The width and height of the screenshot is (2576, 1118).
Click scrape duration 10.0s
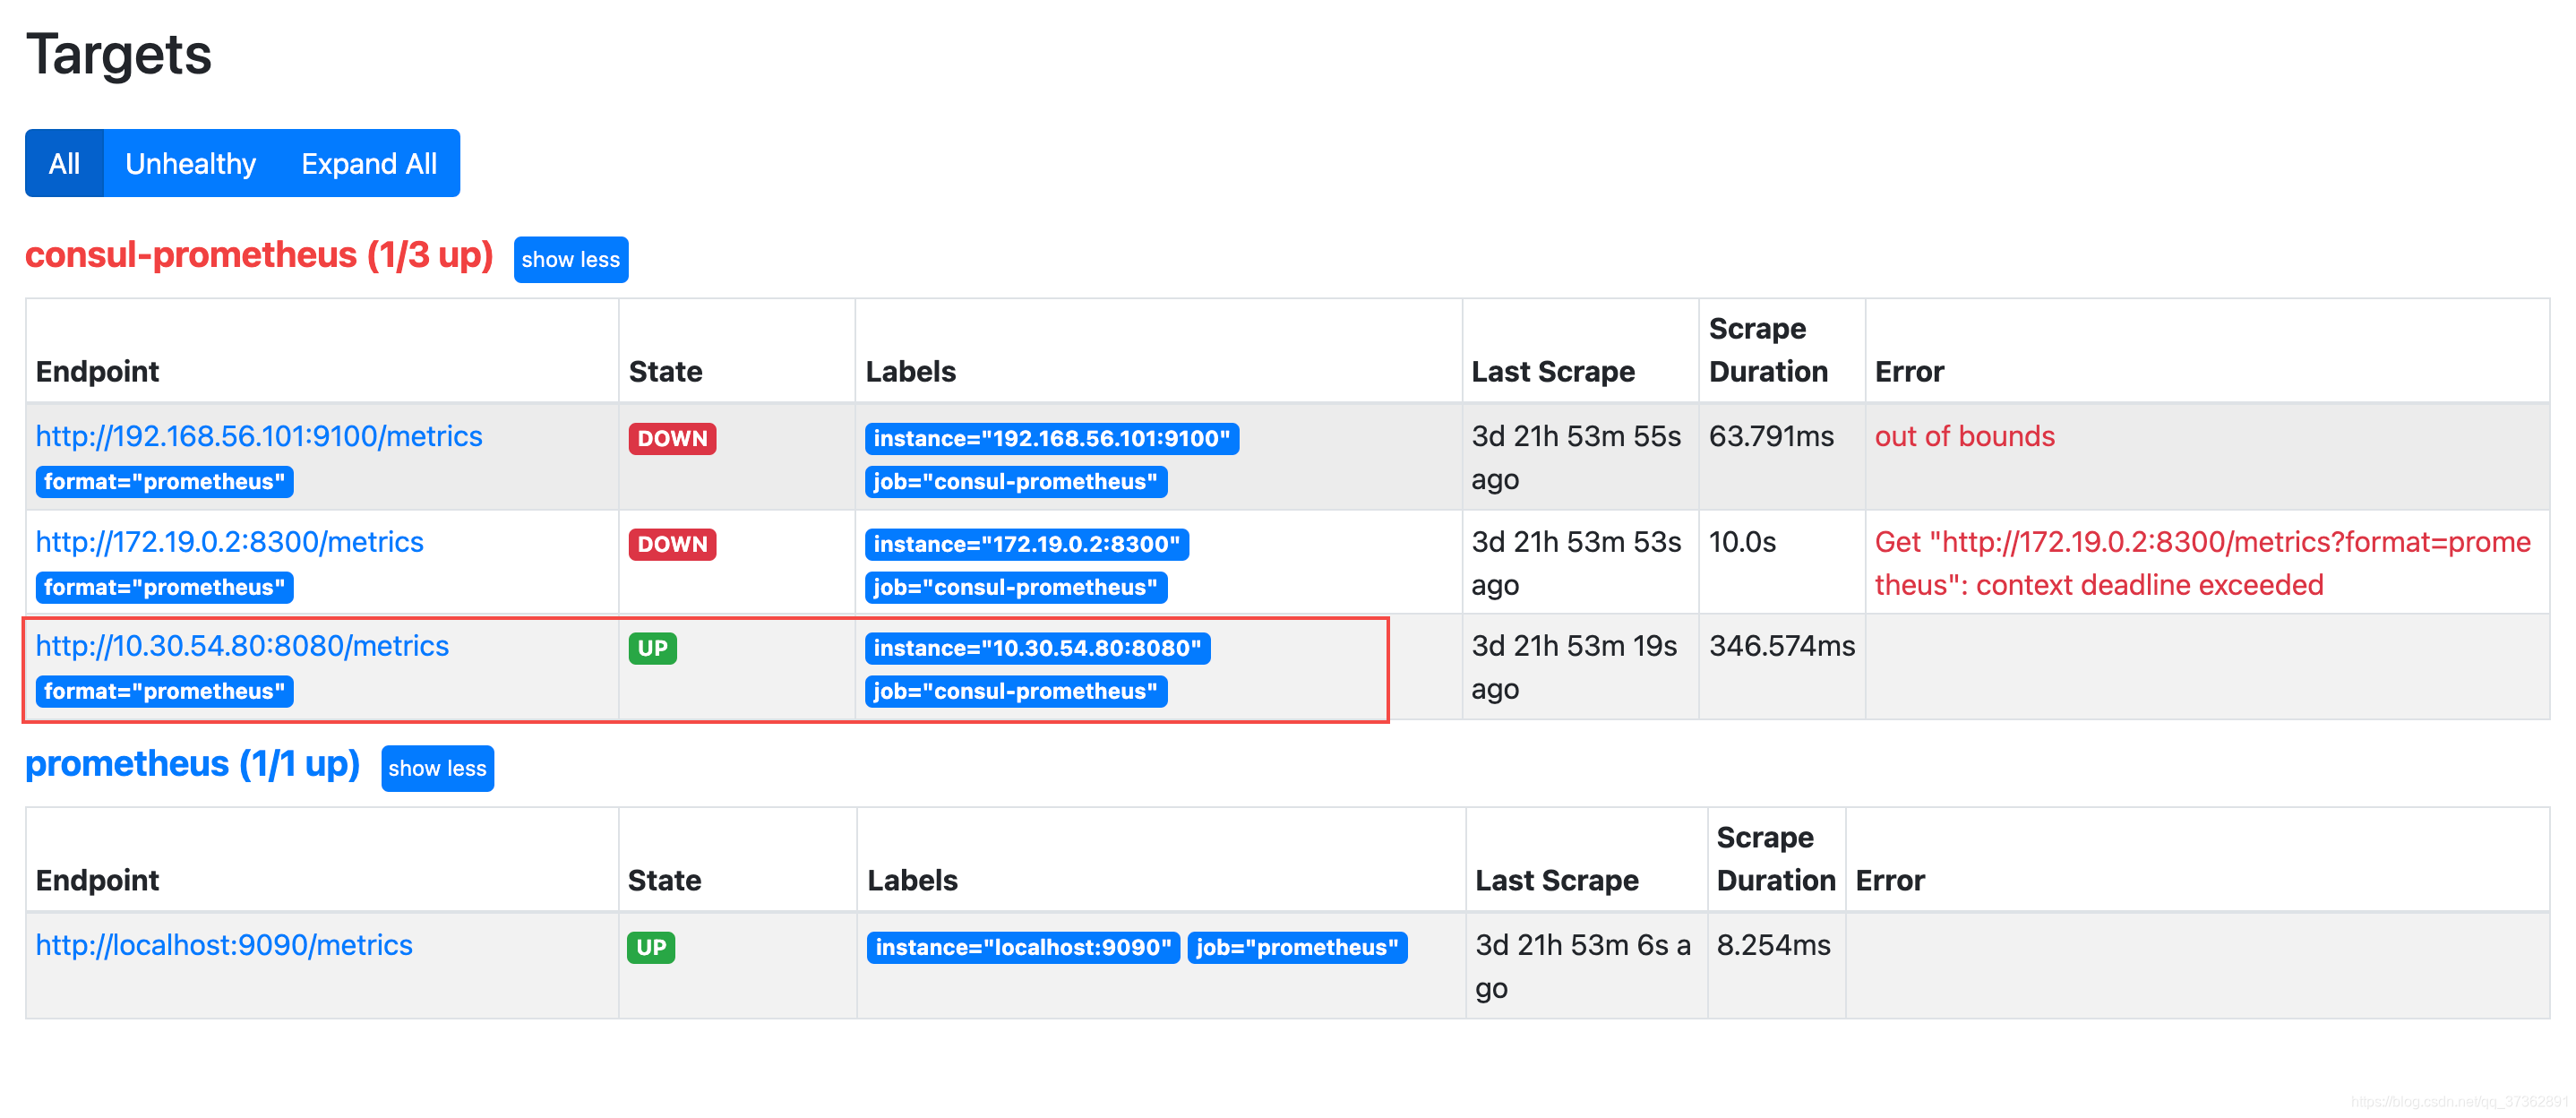[x=1742, y=542]
